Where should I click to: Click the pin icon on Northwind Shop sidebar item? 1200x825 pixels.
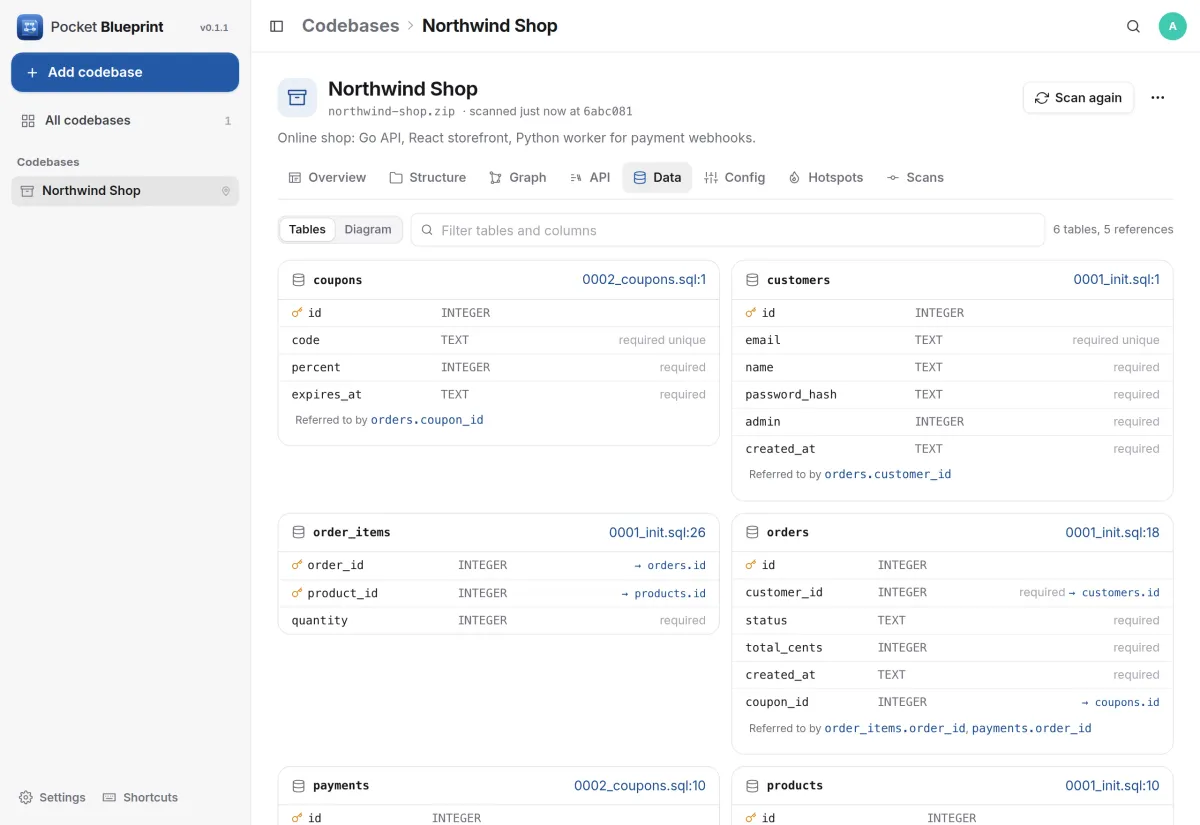[226, 191]
